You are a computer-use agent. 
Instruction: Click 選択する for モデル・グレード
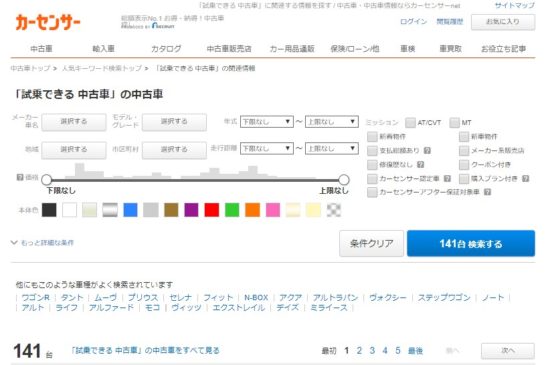click(x=174, y=122)
